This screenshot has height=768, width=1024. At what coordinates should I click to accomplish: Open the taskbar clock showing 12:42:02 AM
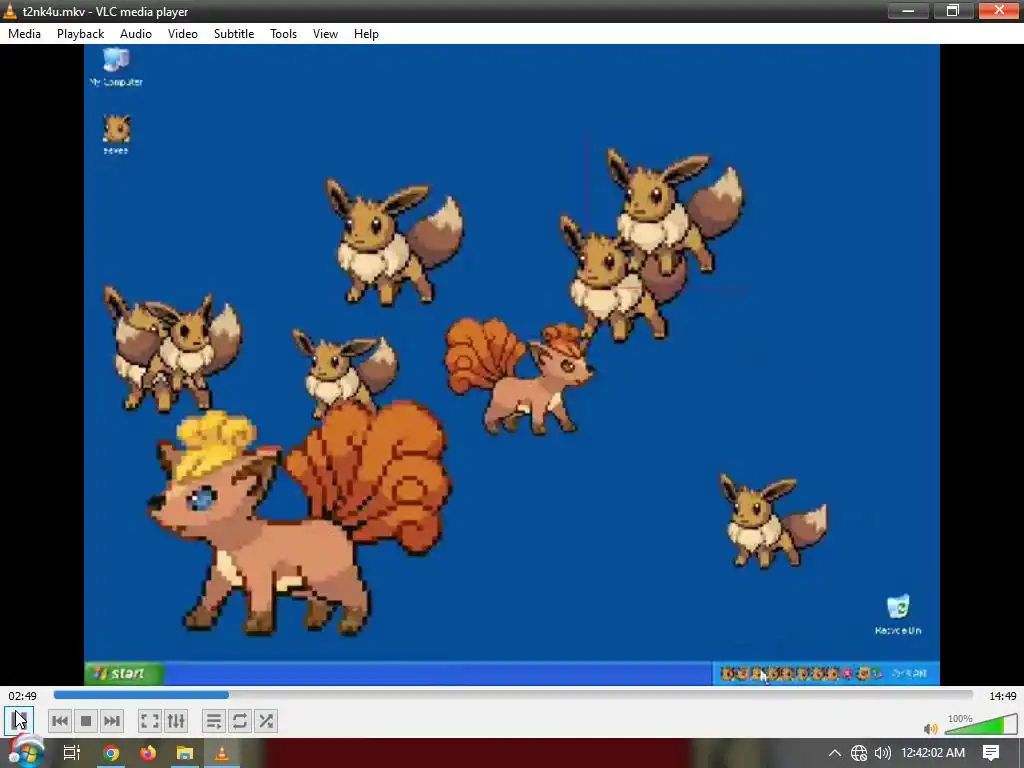pos(933,753)
